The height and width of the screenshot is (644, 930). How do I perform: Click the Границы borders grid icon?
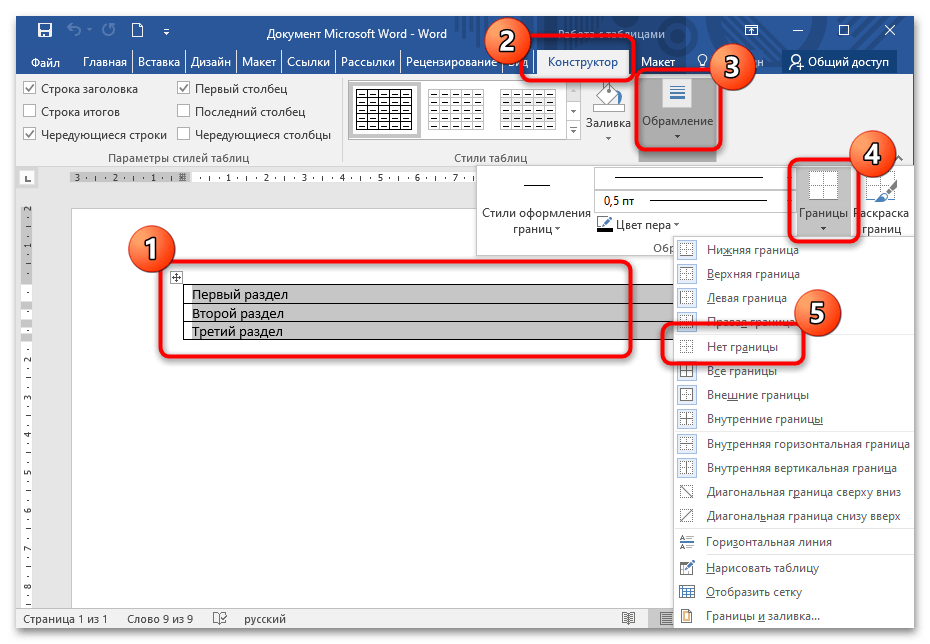pos(823,185)
